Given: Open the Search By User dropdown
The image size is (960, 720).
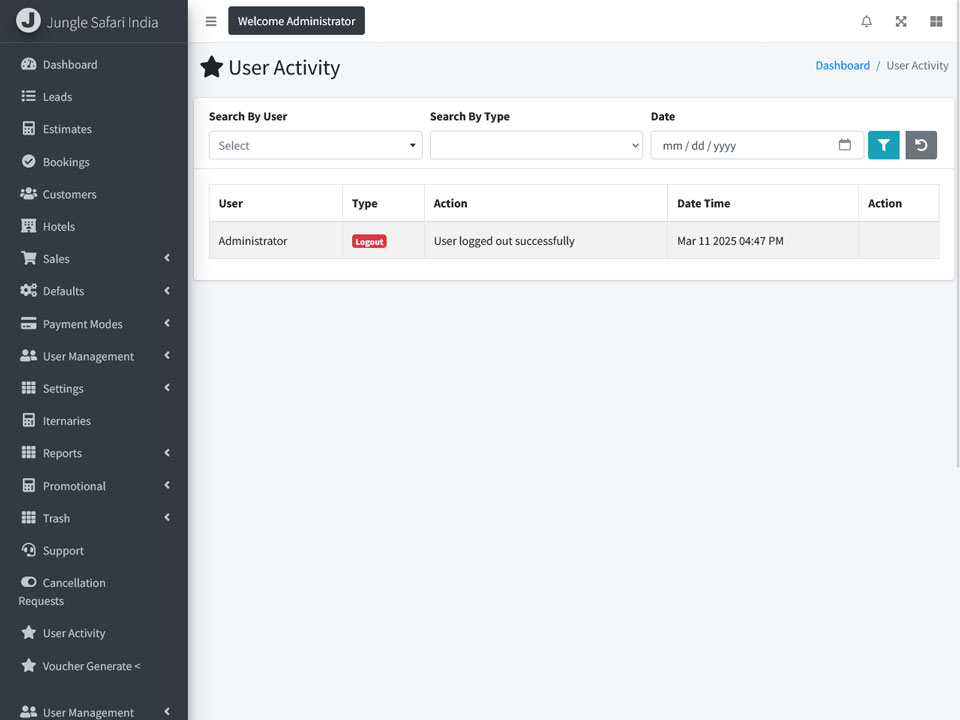Looking at the screenshot, I should (315, 145).
